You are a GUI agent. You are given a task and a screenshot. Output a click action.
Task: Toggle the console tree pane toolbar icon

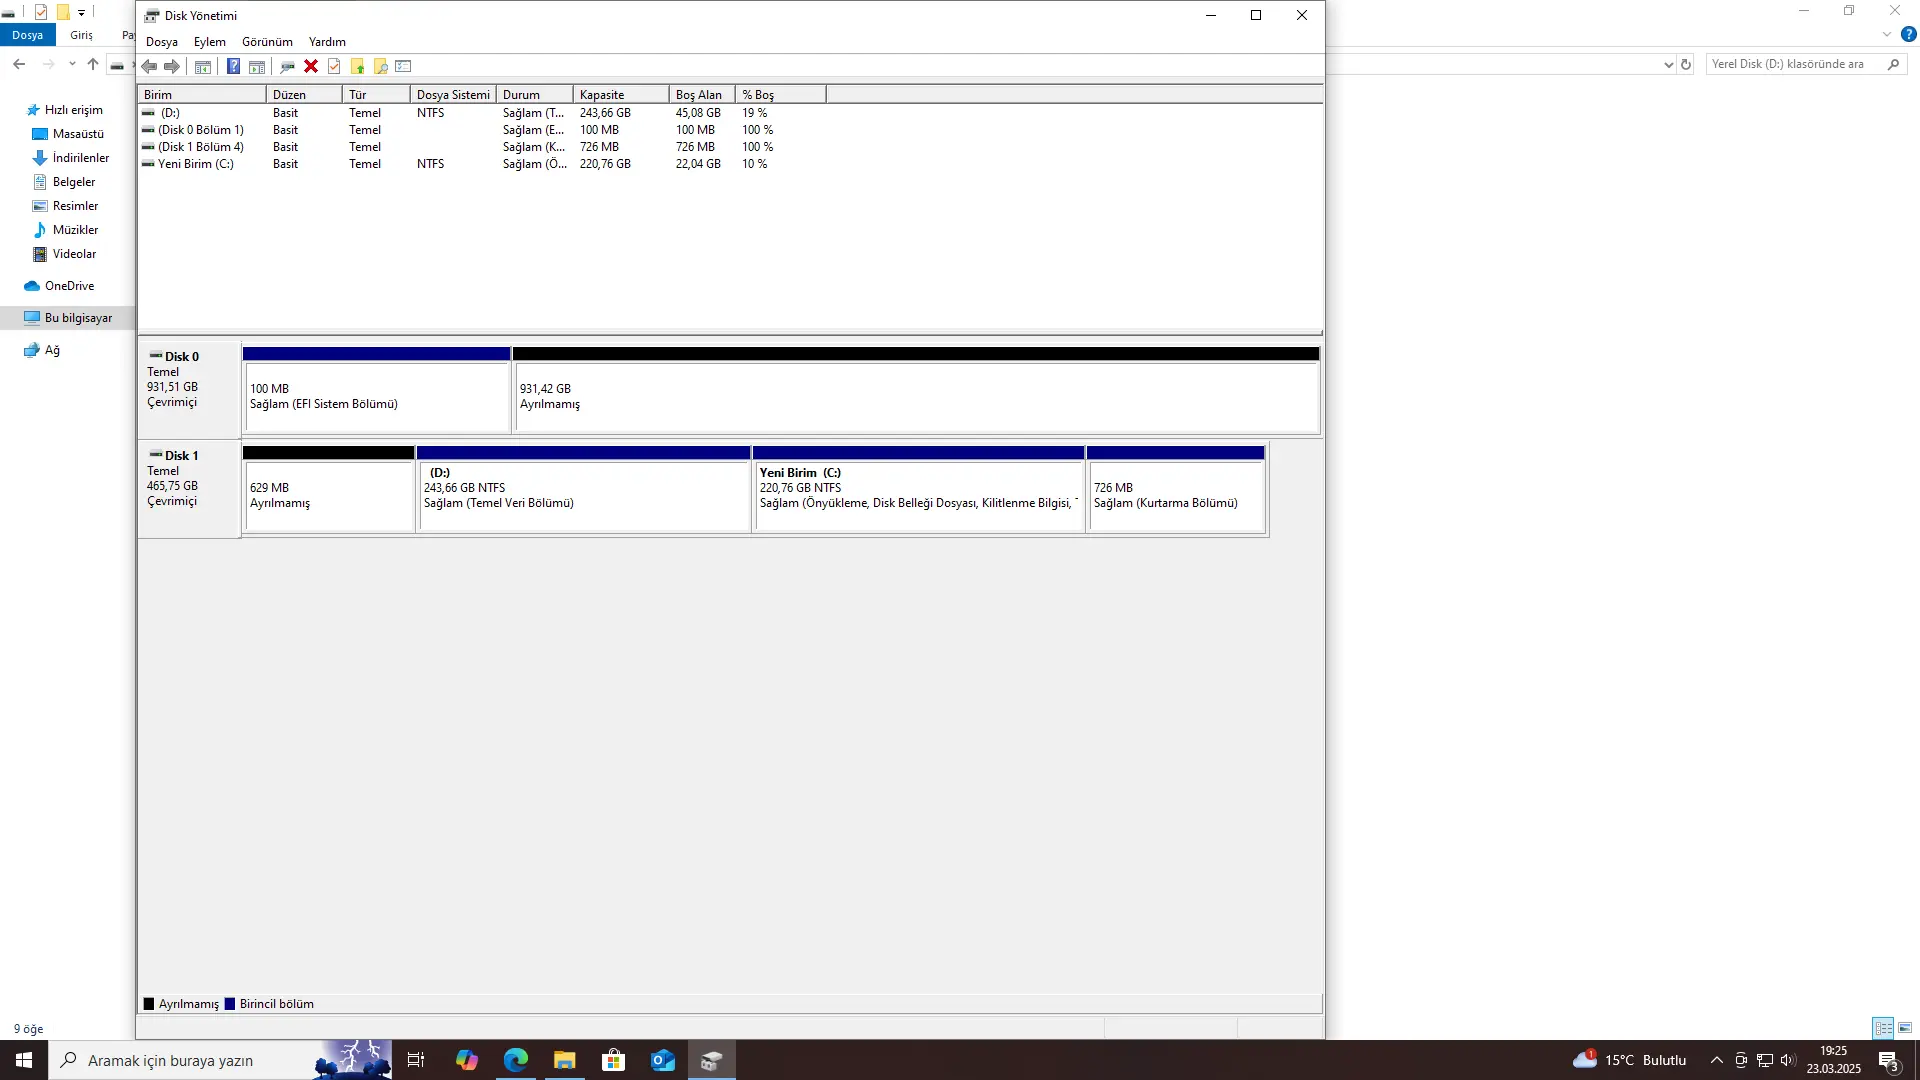pyautogui.click(x=203, y=66)
